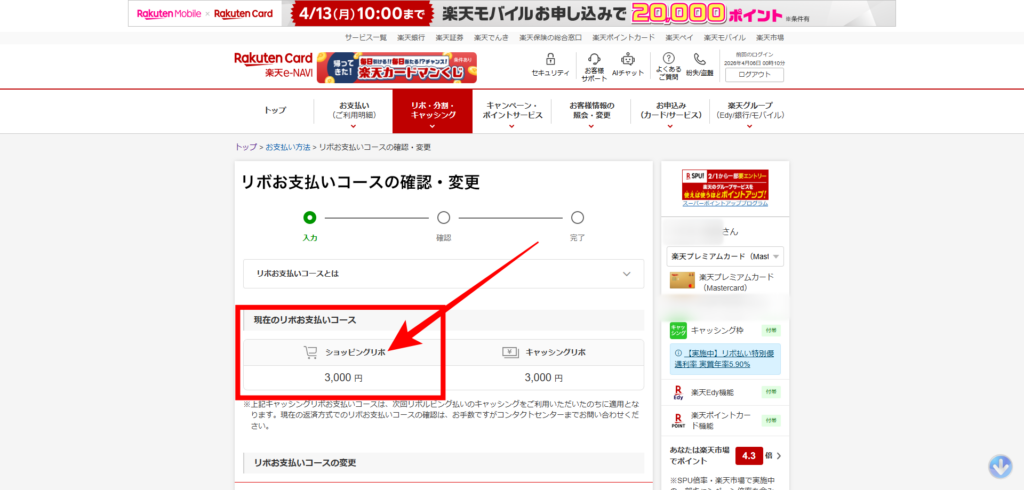Image resolution: width=1024 pixels, height=490 pixels.
Task: Open AIチャット robot icon
Action: coord(627,60)
